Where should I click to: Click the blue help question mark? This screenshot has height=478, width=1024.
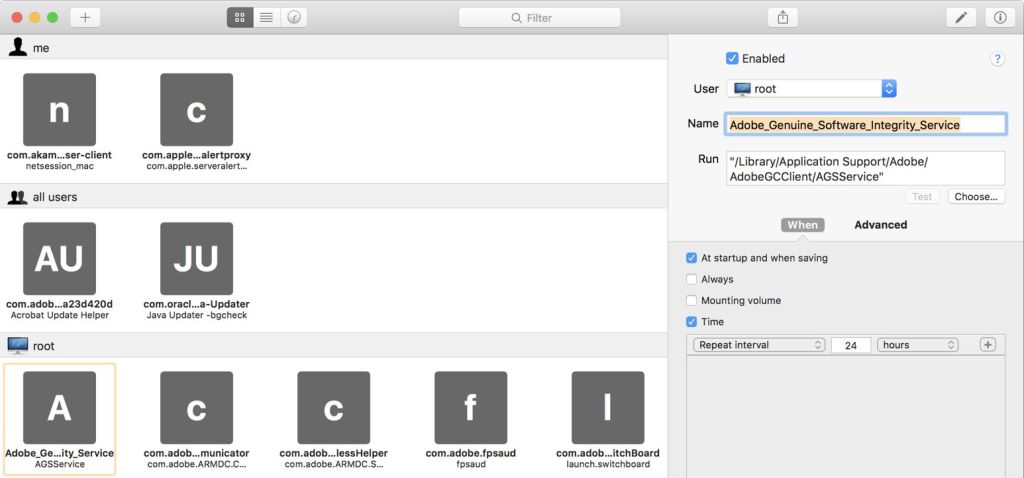pos(997,59)
